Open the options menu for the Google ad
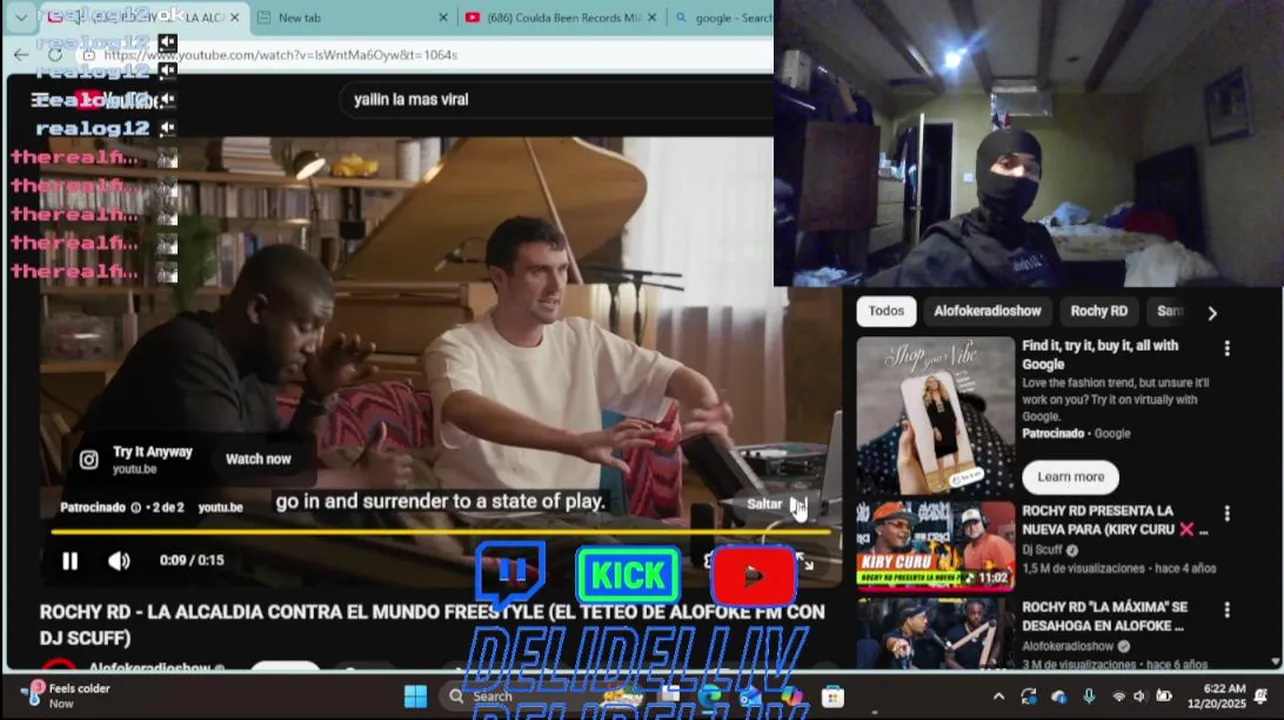Screen dimensions: 1284x720 coord(1227,349)
